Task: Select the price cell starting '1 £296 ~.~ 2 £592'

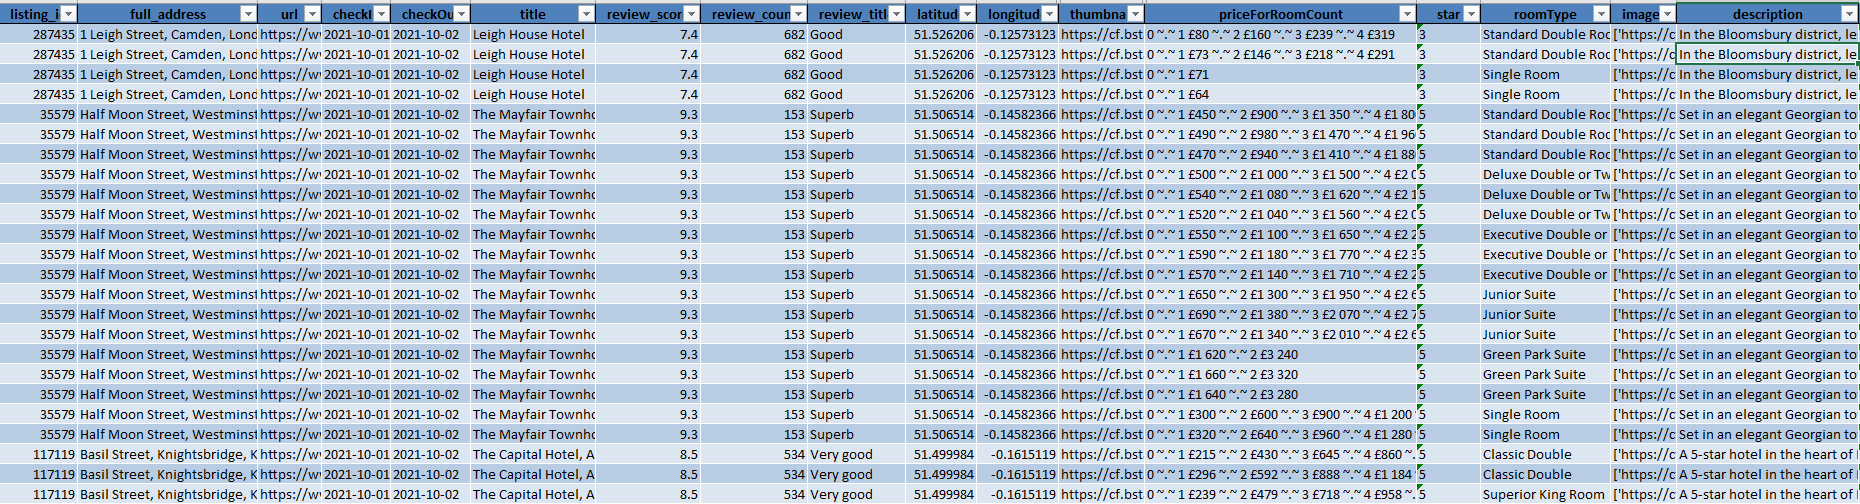Action: pyautogui.click(x=1281, y=474)
